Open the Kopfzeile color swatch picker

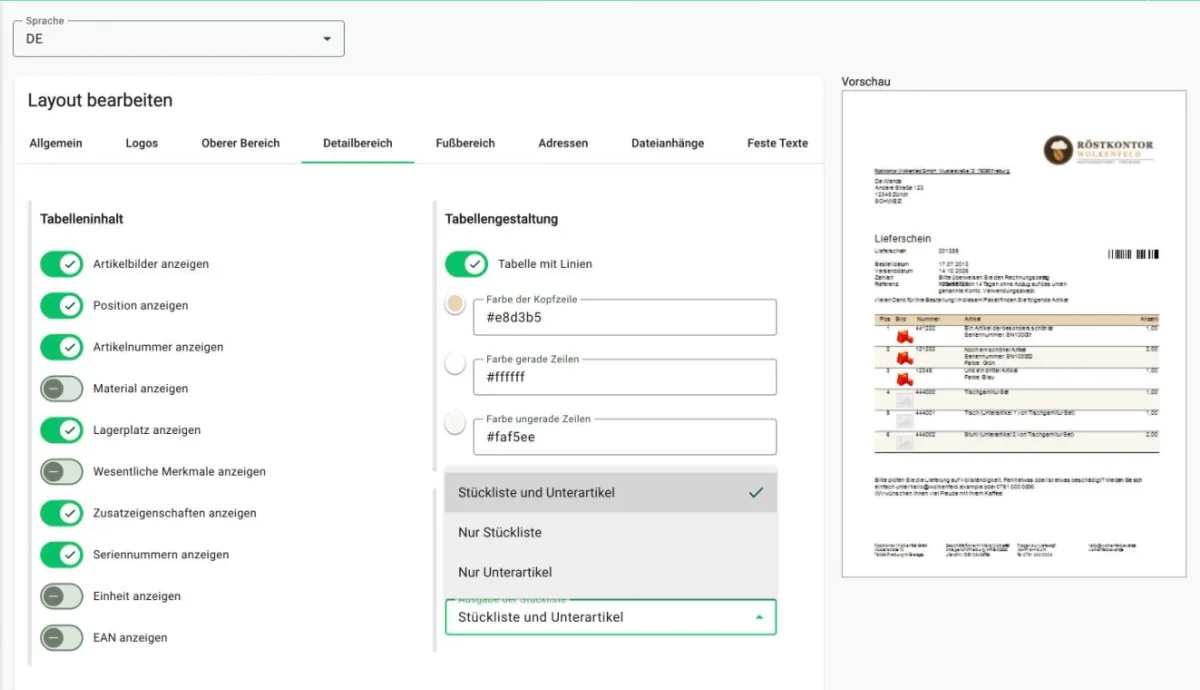[455, 304]
